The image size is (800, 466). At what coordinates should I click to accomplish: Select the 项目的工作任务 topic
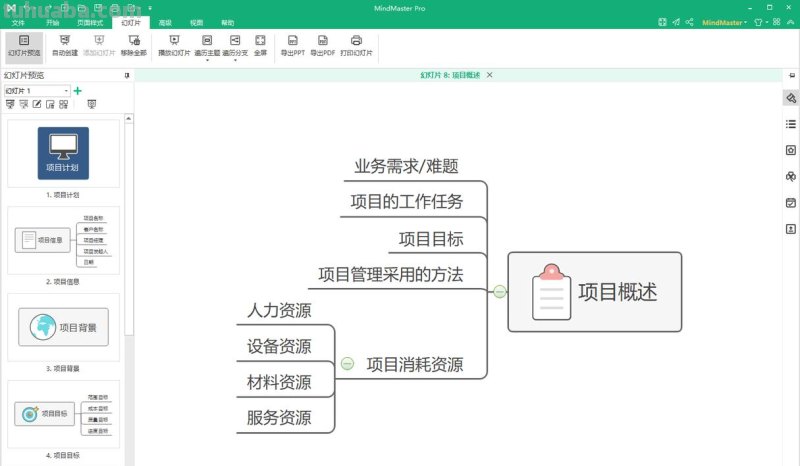[x=407, y=202]
